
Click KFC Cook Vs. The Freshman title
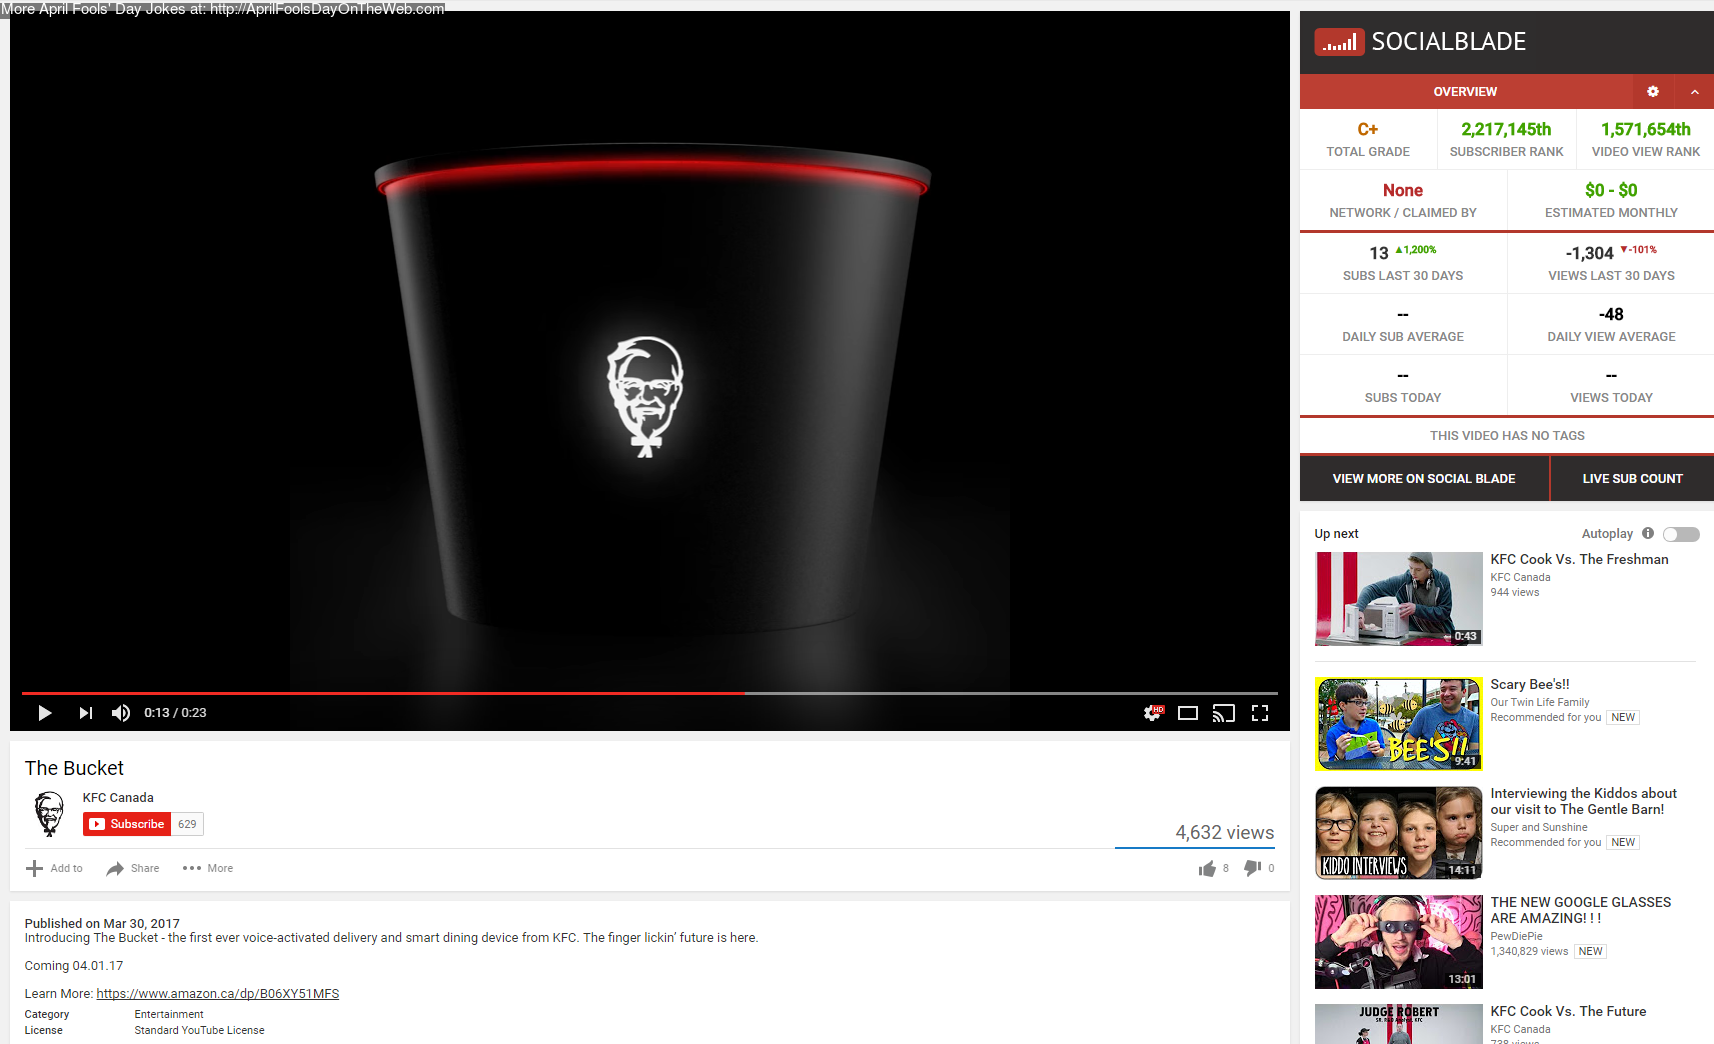point(1579,560)
